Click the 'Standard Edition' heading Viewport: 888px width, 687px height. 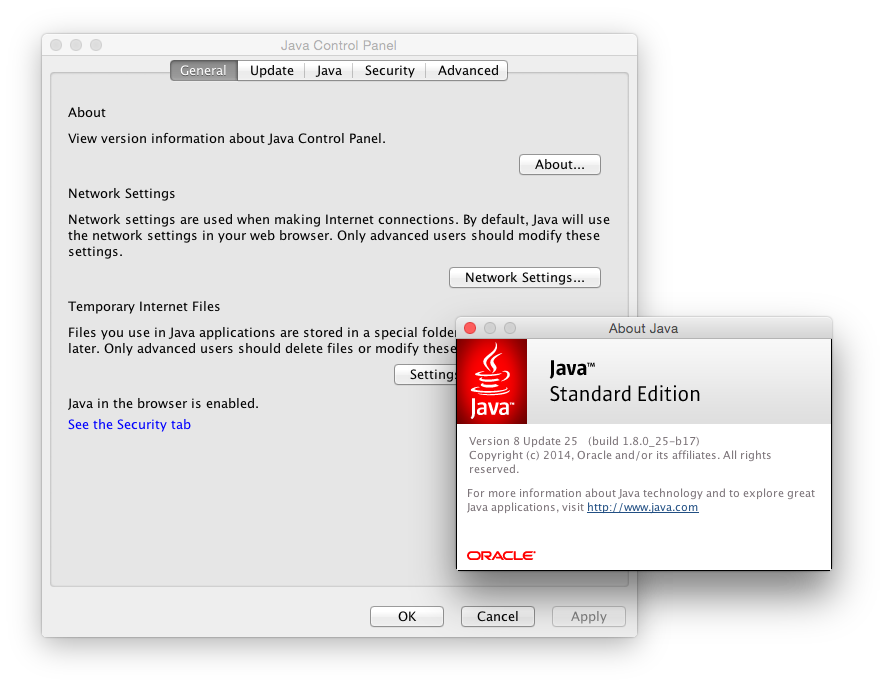[625, 394]
